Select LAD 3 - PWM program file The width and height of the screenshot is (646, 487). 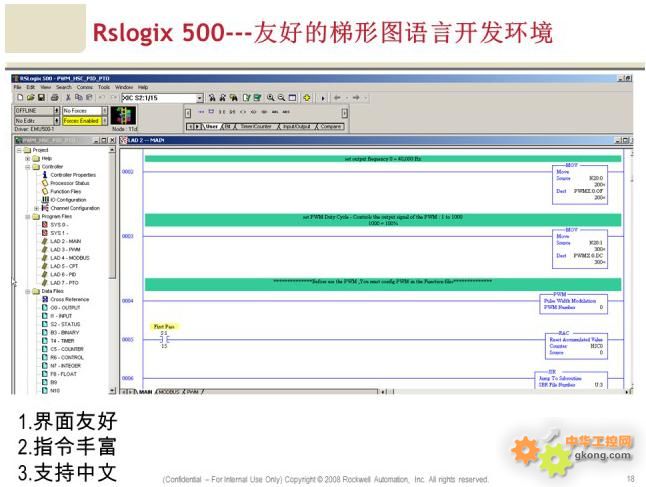coord(65,250)
